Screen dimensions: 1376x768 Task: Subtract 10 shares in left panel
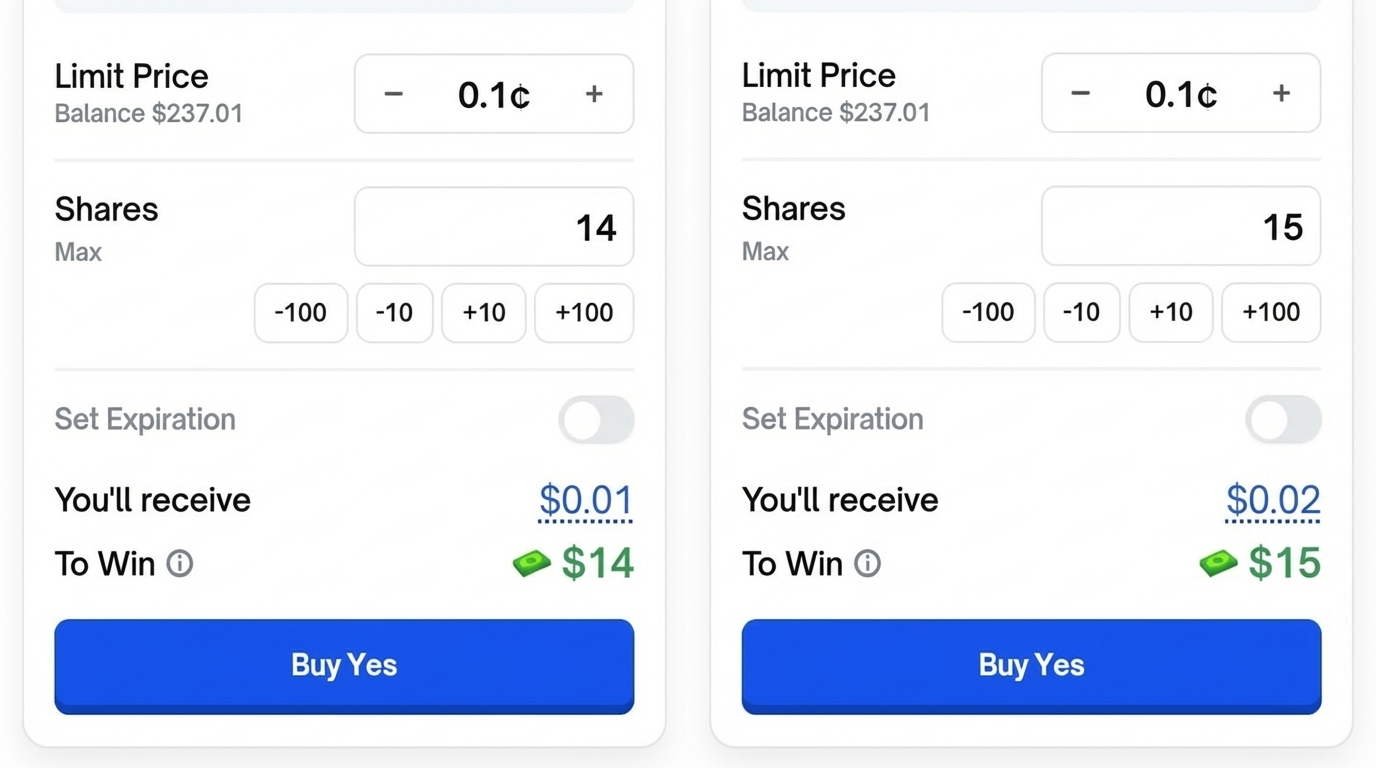(x=395, y=313)
